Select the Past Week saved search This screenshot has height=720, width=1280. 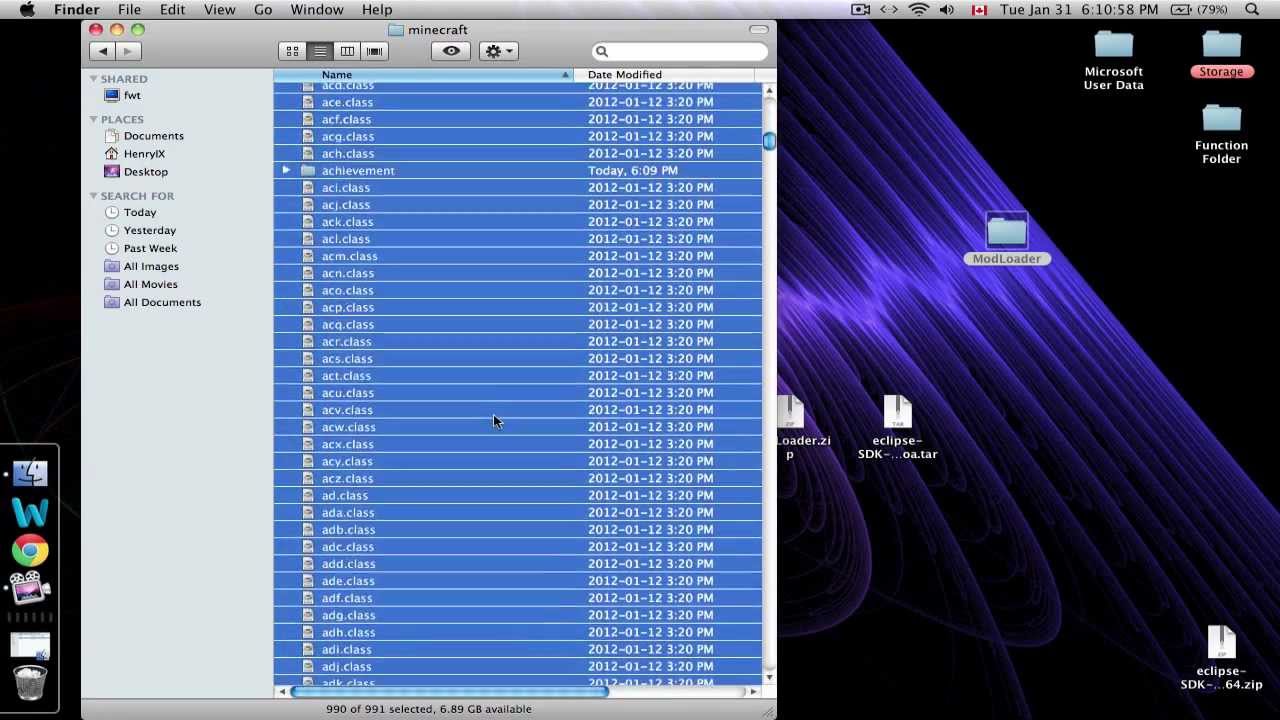coord(150,248)
